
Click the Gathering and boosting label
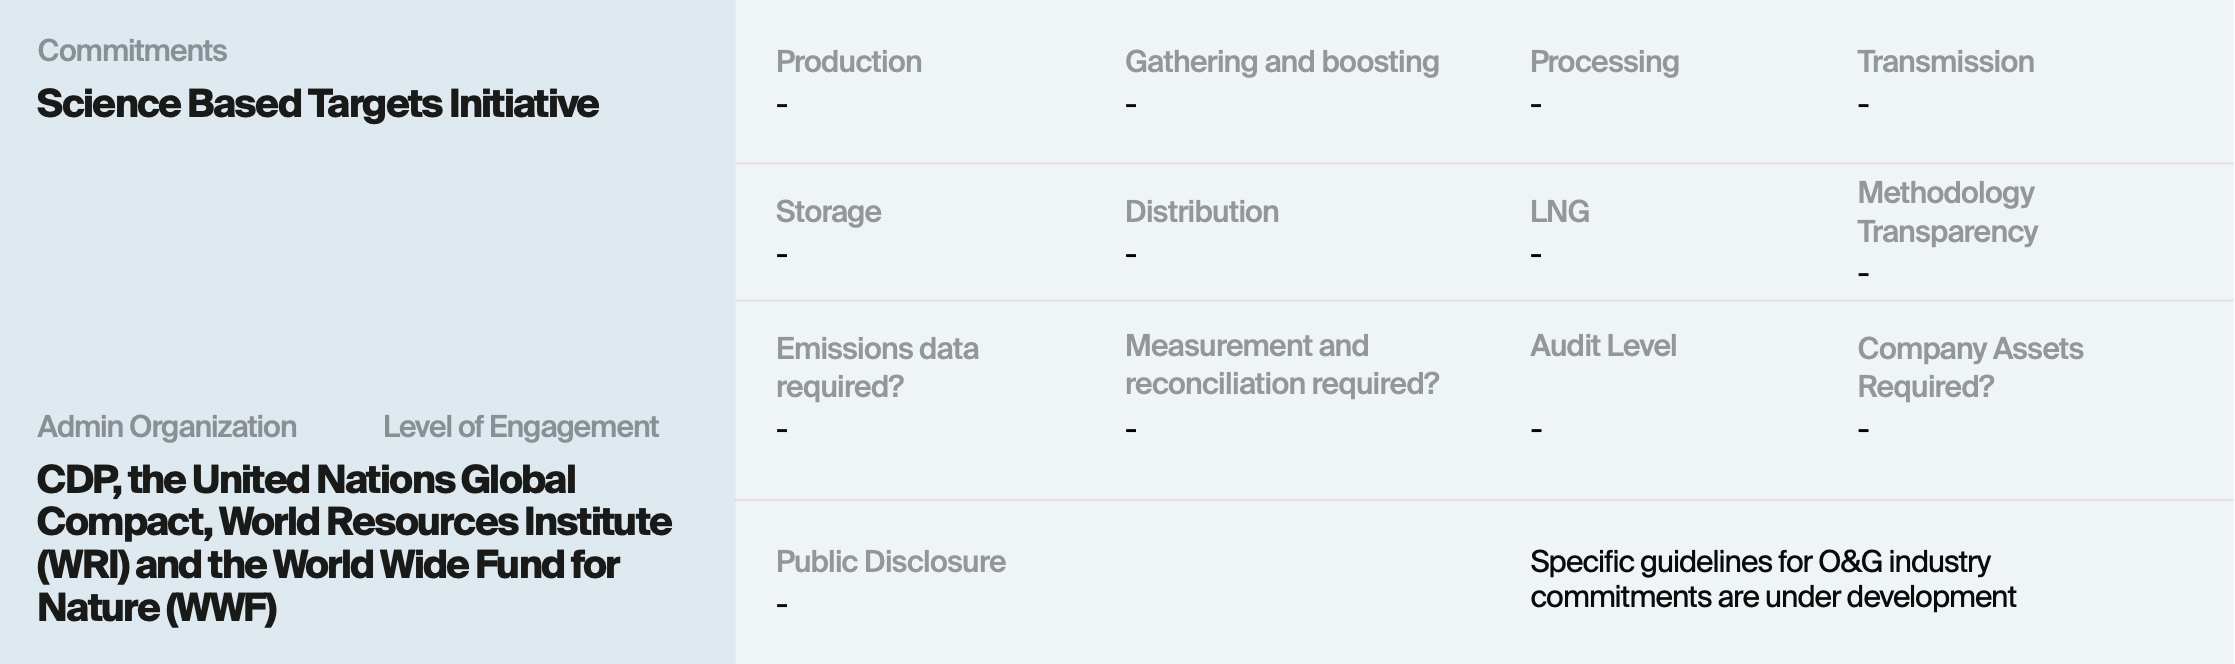click(x=1282, y=62)
